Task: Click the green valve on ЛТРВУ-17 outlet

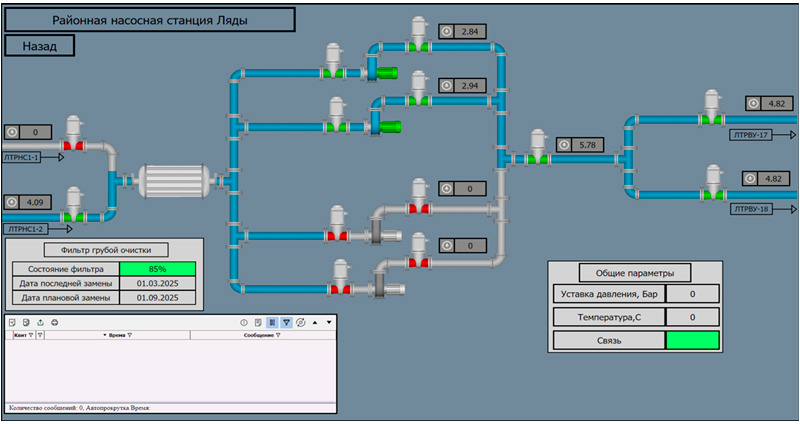Action: pyautogui.click(x=711, y=119)
